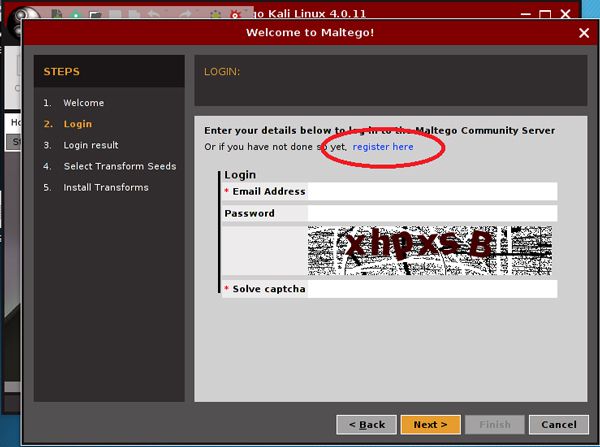Return to previous step with Back
The image size is (600, 447).
coord(367,425)
